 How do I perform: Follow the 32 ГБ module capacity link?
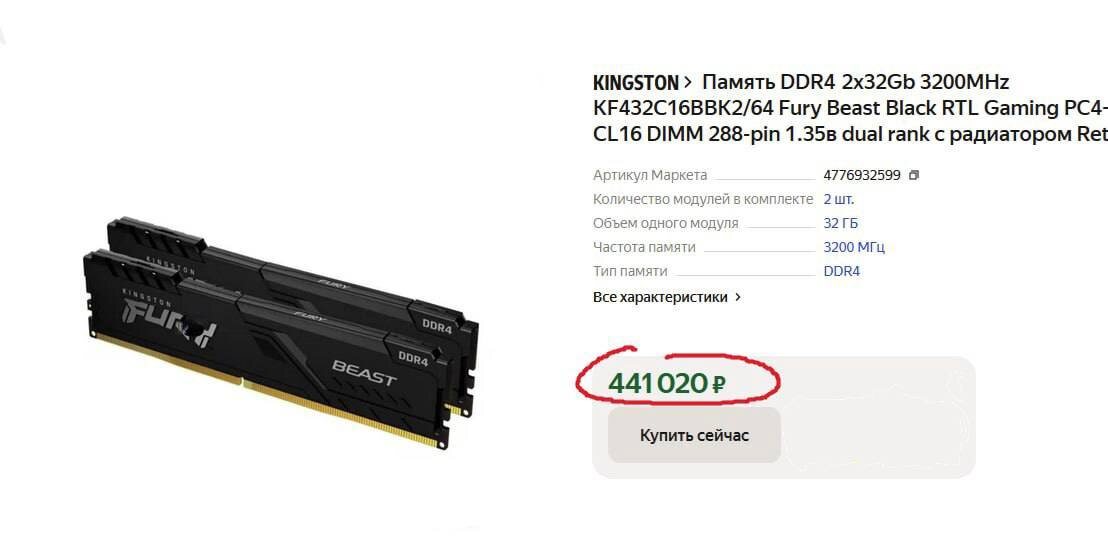pos(841,223)
